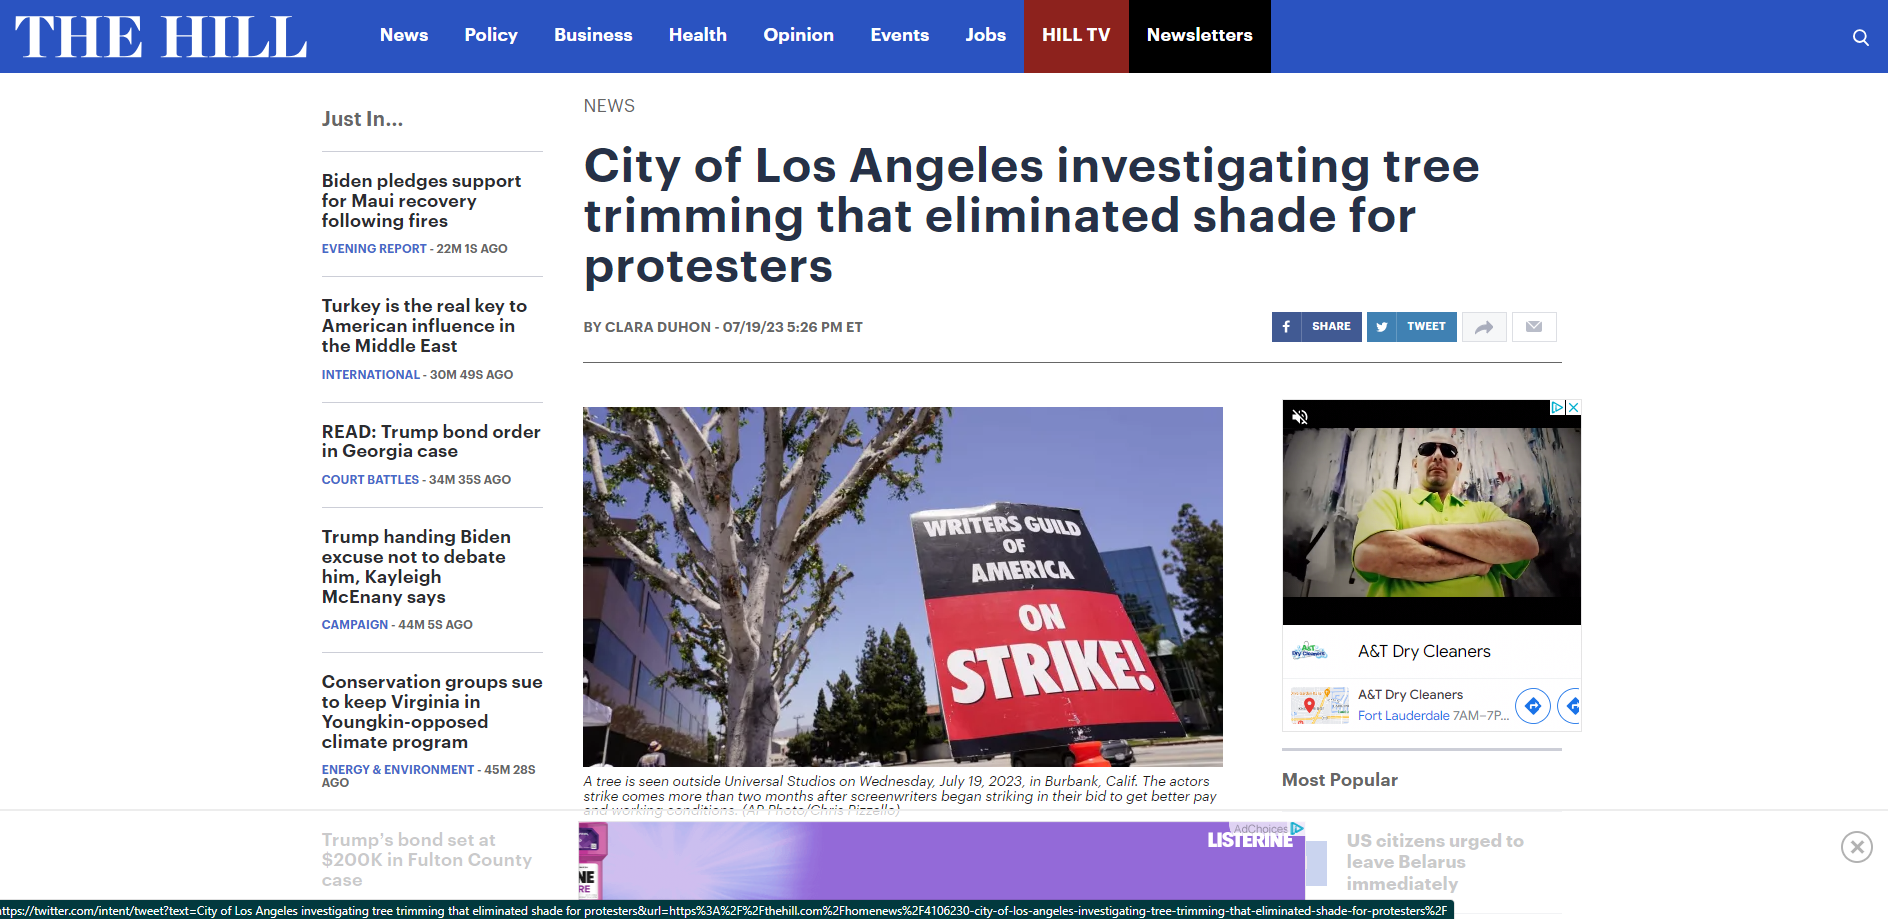The image size is (1888, 919).
Task: Open the News menu item
Action: pyautogui.click(x=404, y=35)
